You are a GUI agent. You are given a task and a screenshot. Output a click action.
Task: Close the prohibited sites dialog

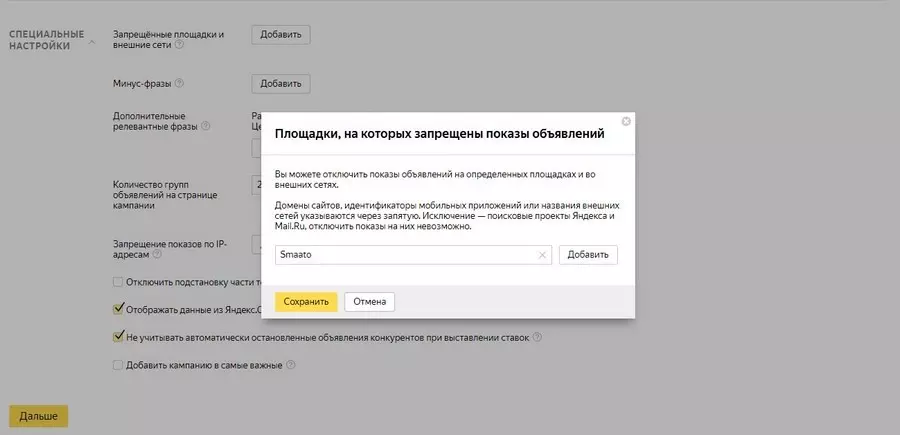point(626,121)
